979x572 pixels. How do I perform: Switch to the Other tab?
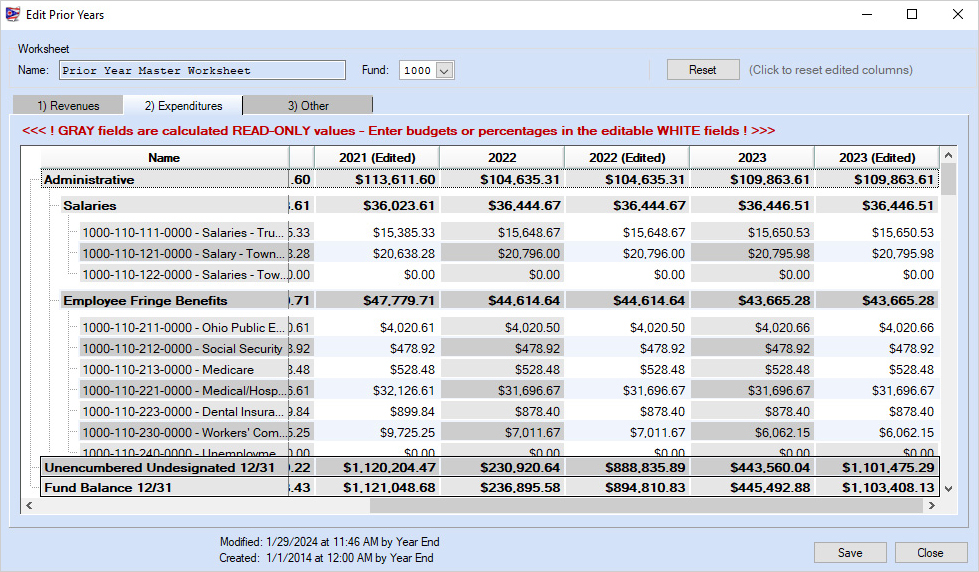(308, 106)
